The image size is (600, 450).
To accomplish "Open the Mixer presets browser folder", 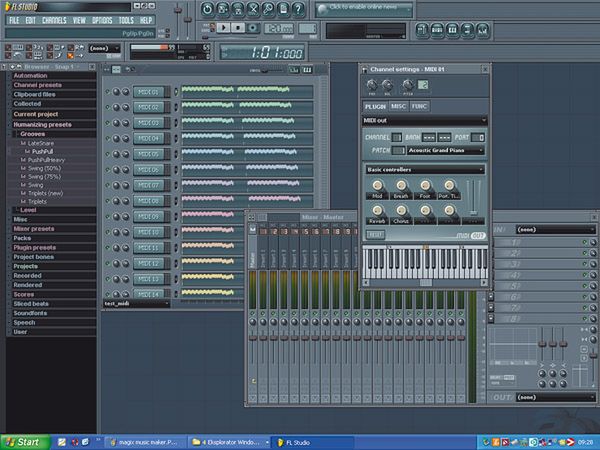I will [x=34, y=228].
